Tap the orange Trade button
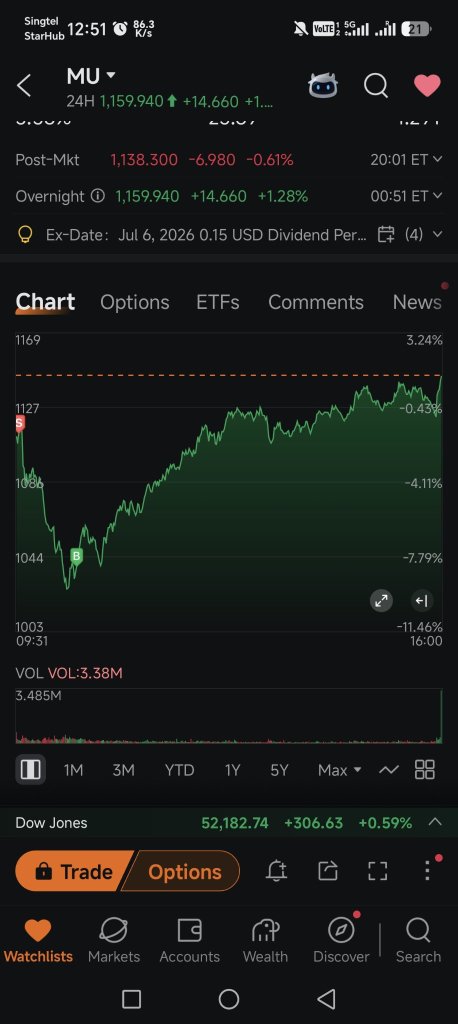The width and height of the screenshot is (458, 1024). coord(74,871)
